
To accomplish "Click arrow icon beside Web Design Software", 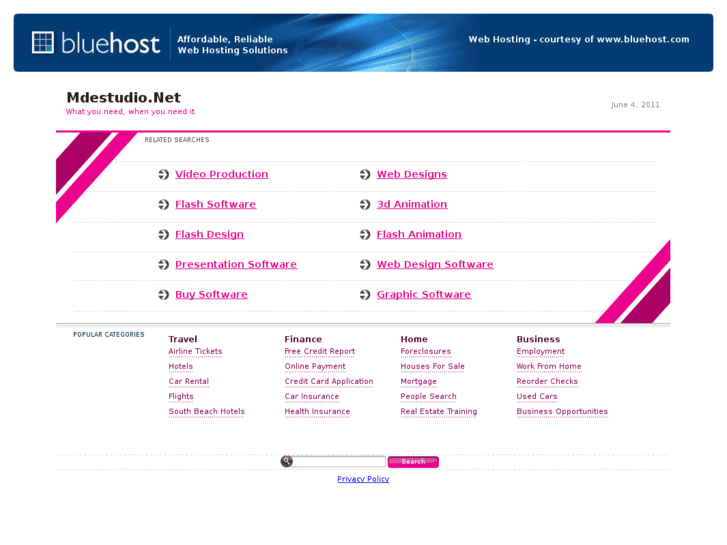I will pos(365,264).
